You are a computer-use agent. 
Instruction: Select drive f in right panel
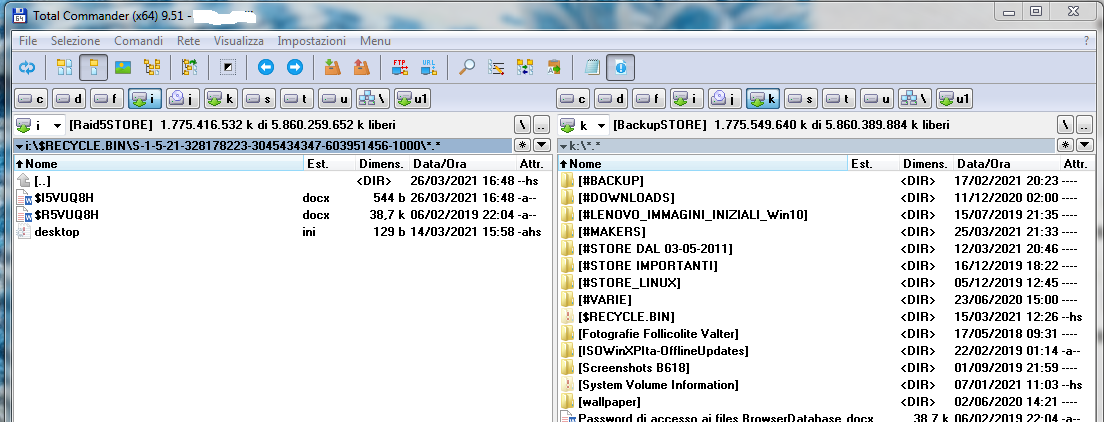(x=649, y=99)
